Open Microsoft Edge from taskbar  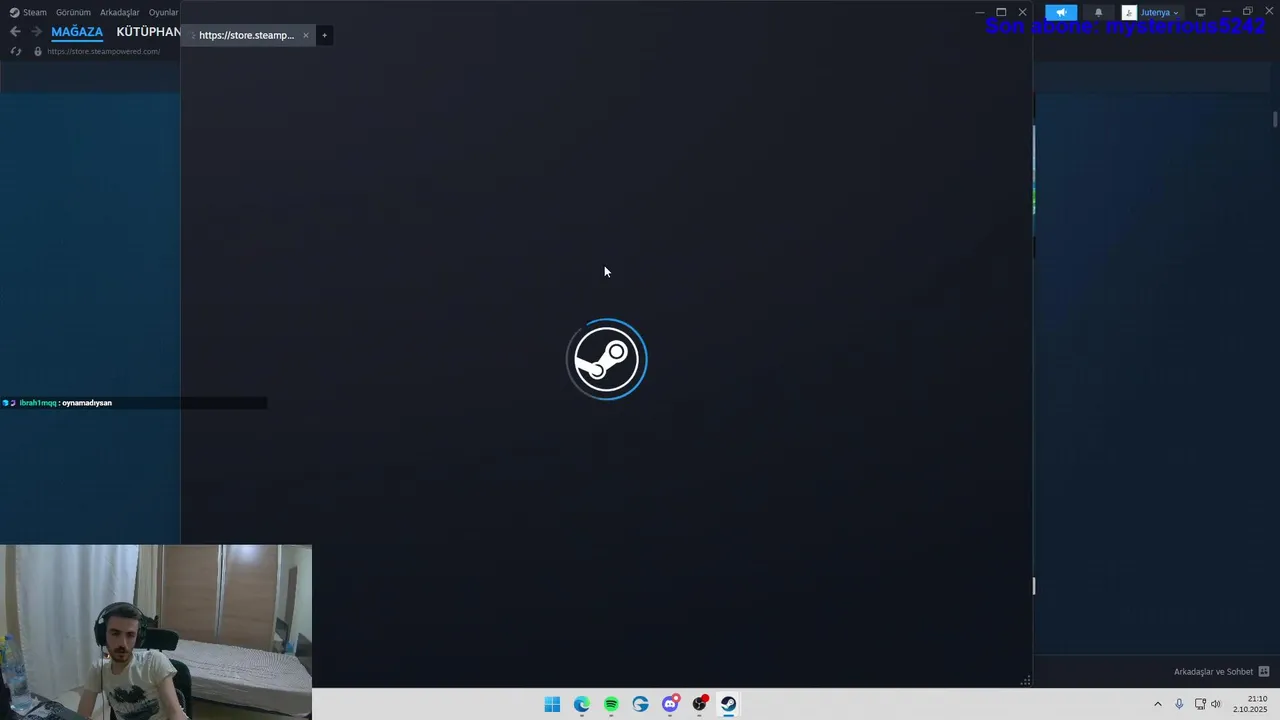tap(582, 704)
